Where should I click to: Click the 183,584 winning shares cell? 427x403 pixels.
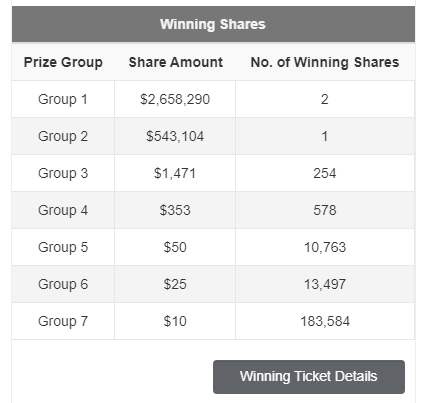pos(325,321)
